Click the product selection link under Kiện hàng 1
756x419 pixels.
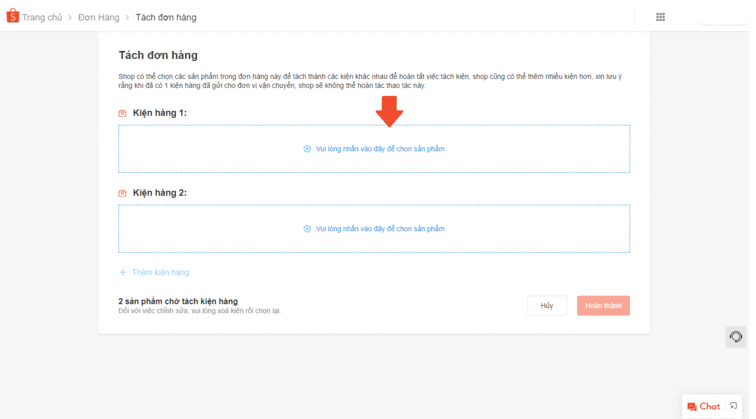(x=379, y=149)
